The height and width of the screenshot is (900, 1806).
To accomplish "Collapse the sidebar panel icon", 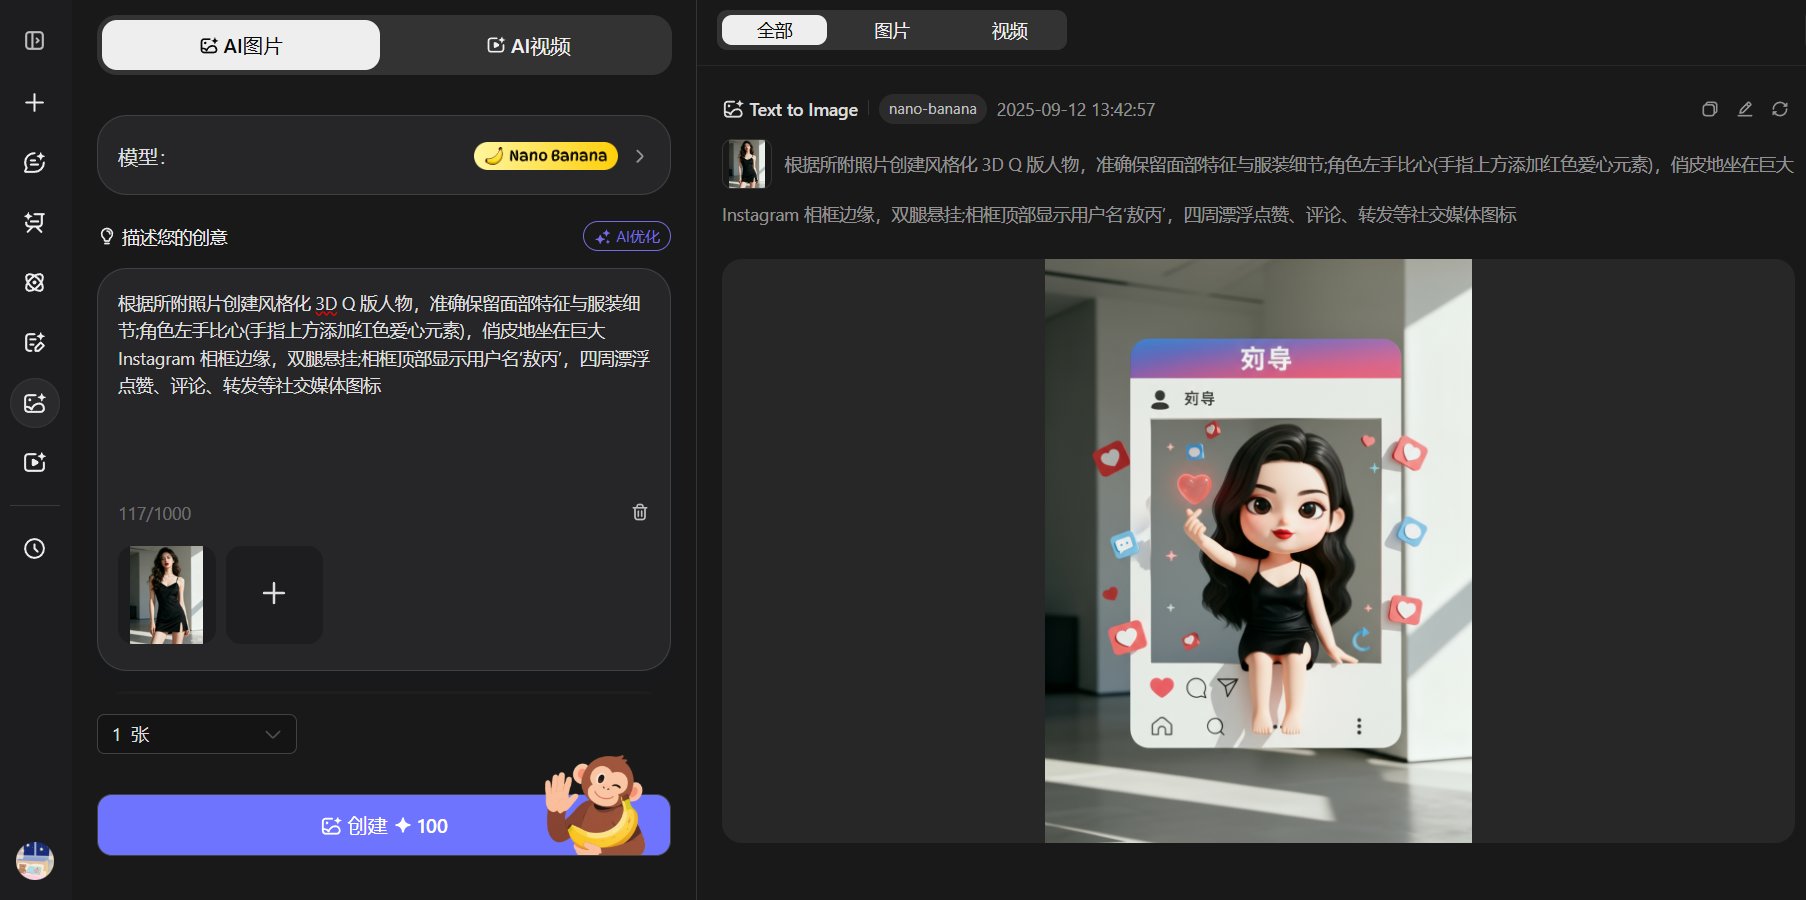I will (34, 41).
